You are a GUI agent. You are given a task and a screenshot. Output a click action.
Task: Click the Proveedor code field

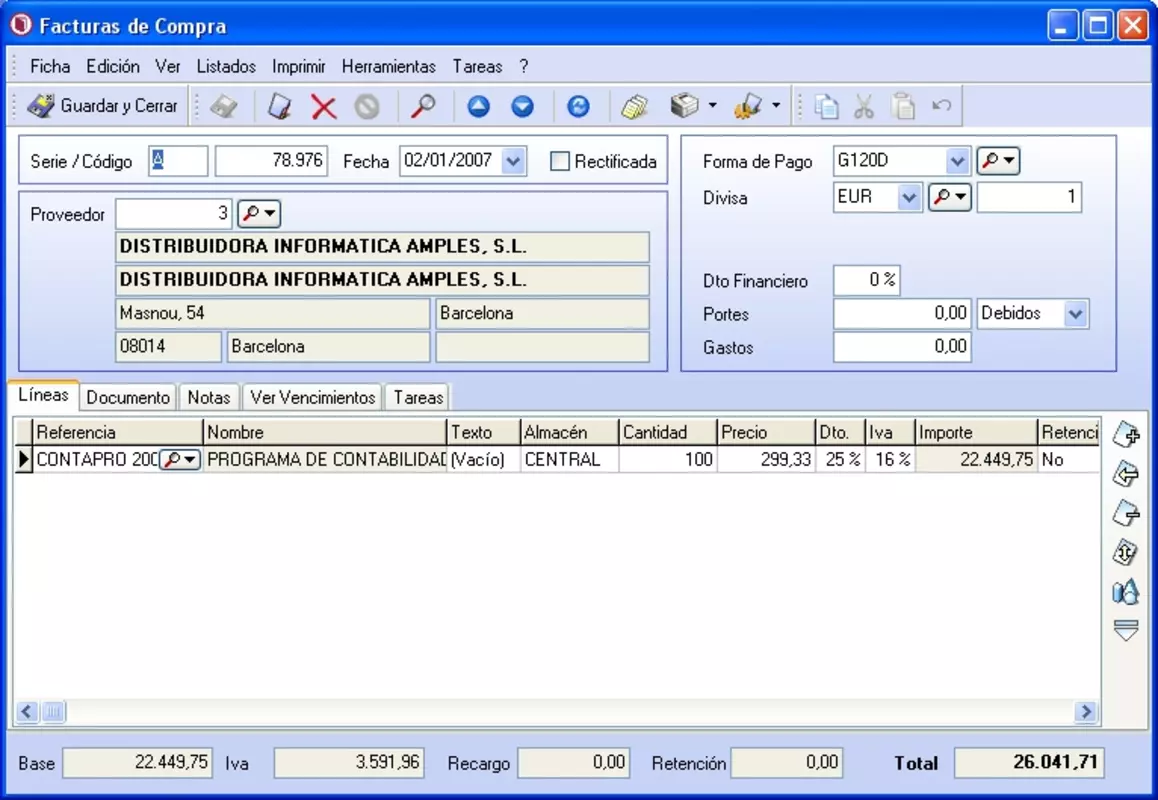tap(174, 214)
